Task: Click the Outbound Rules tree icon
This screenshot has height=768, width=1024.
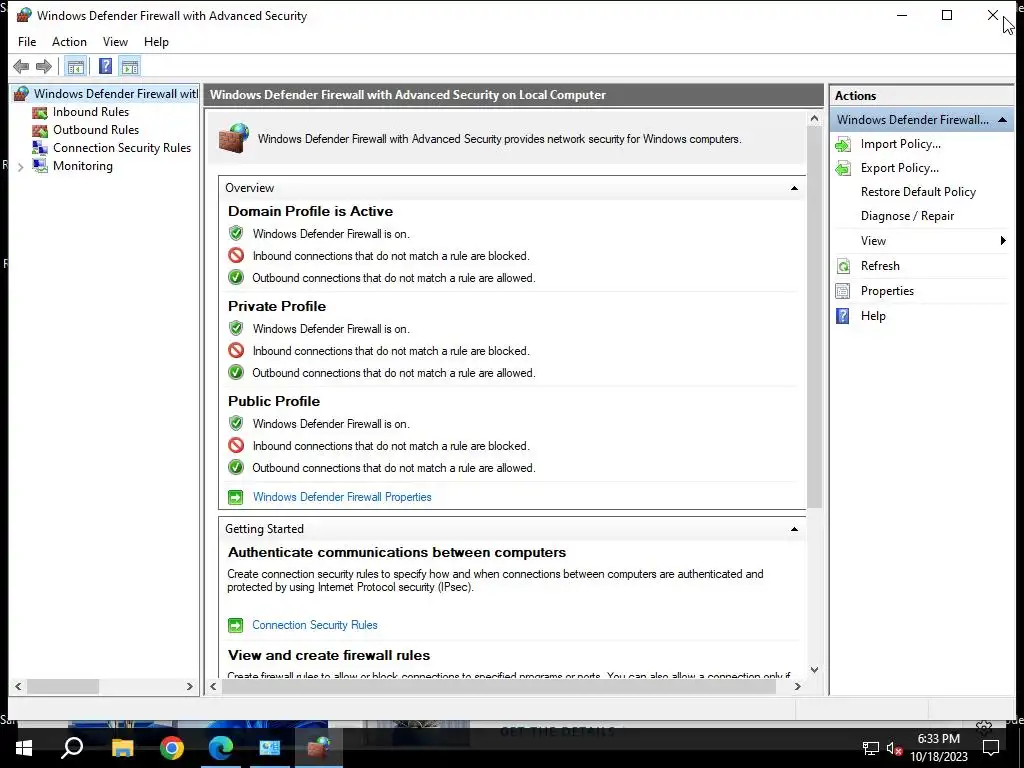Action: 40,130
